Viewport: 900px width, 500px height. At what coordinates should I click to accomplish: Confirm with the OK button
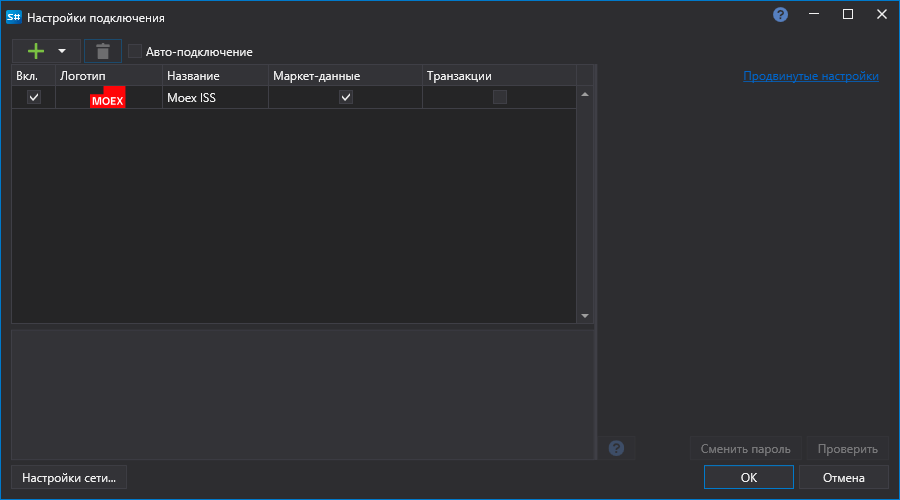[749, 478]
